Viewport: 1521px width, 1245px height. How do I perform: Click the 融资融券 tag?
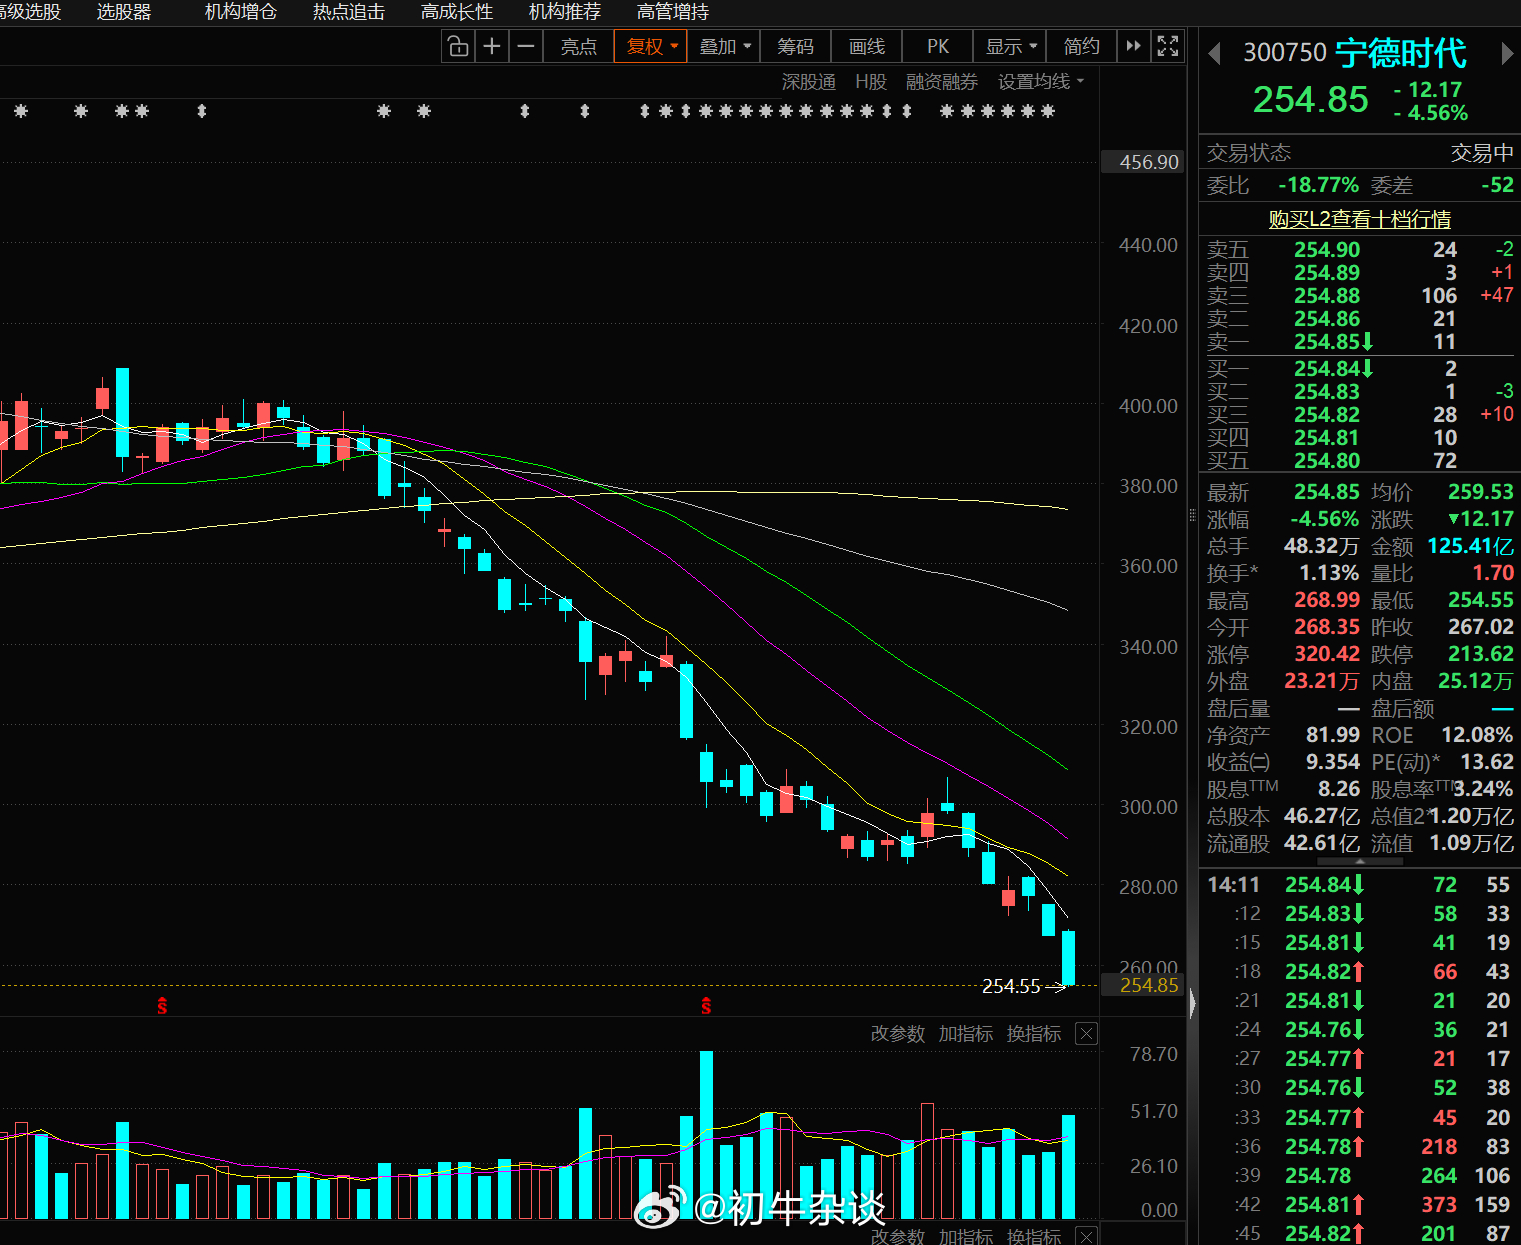[x=942, y=82]
